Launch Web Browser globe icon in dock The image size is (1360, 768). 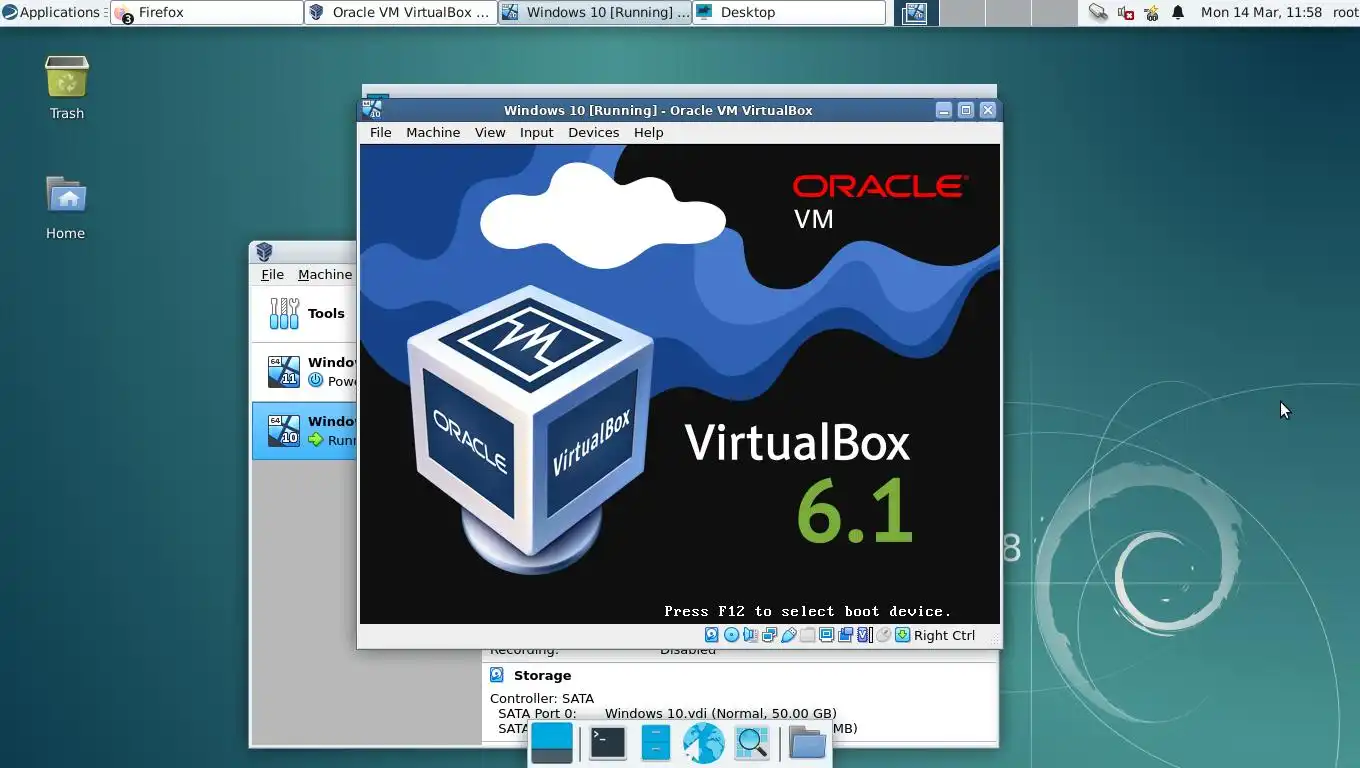(703, 743)
